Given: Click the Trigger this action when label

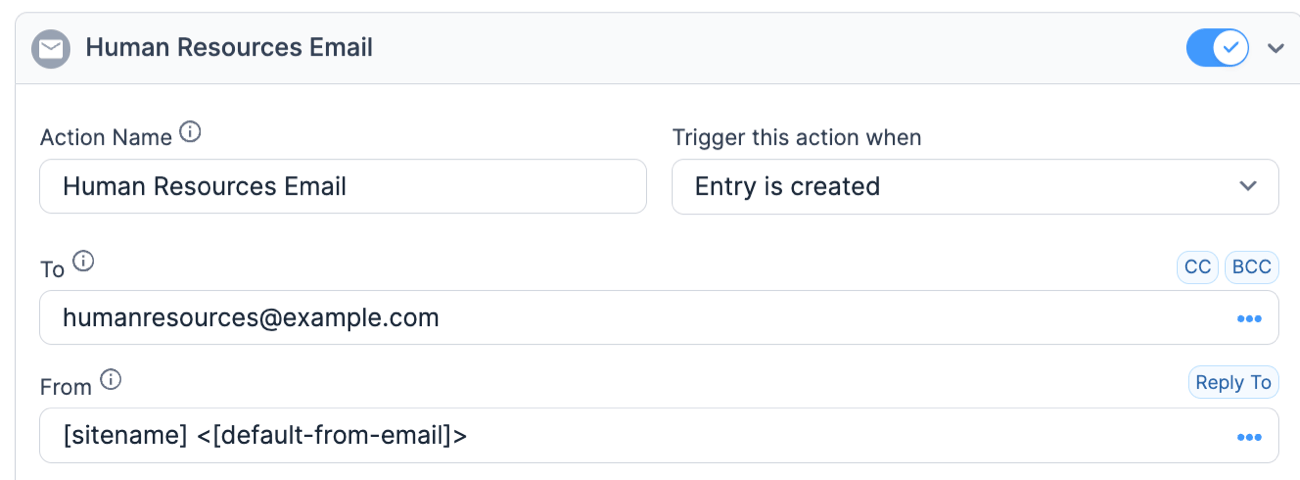Looking at the screenshot, I should pyautogui.click(x=797, y=137).
